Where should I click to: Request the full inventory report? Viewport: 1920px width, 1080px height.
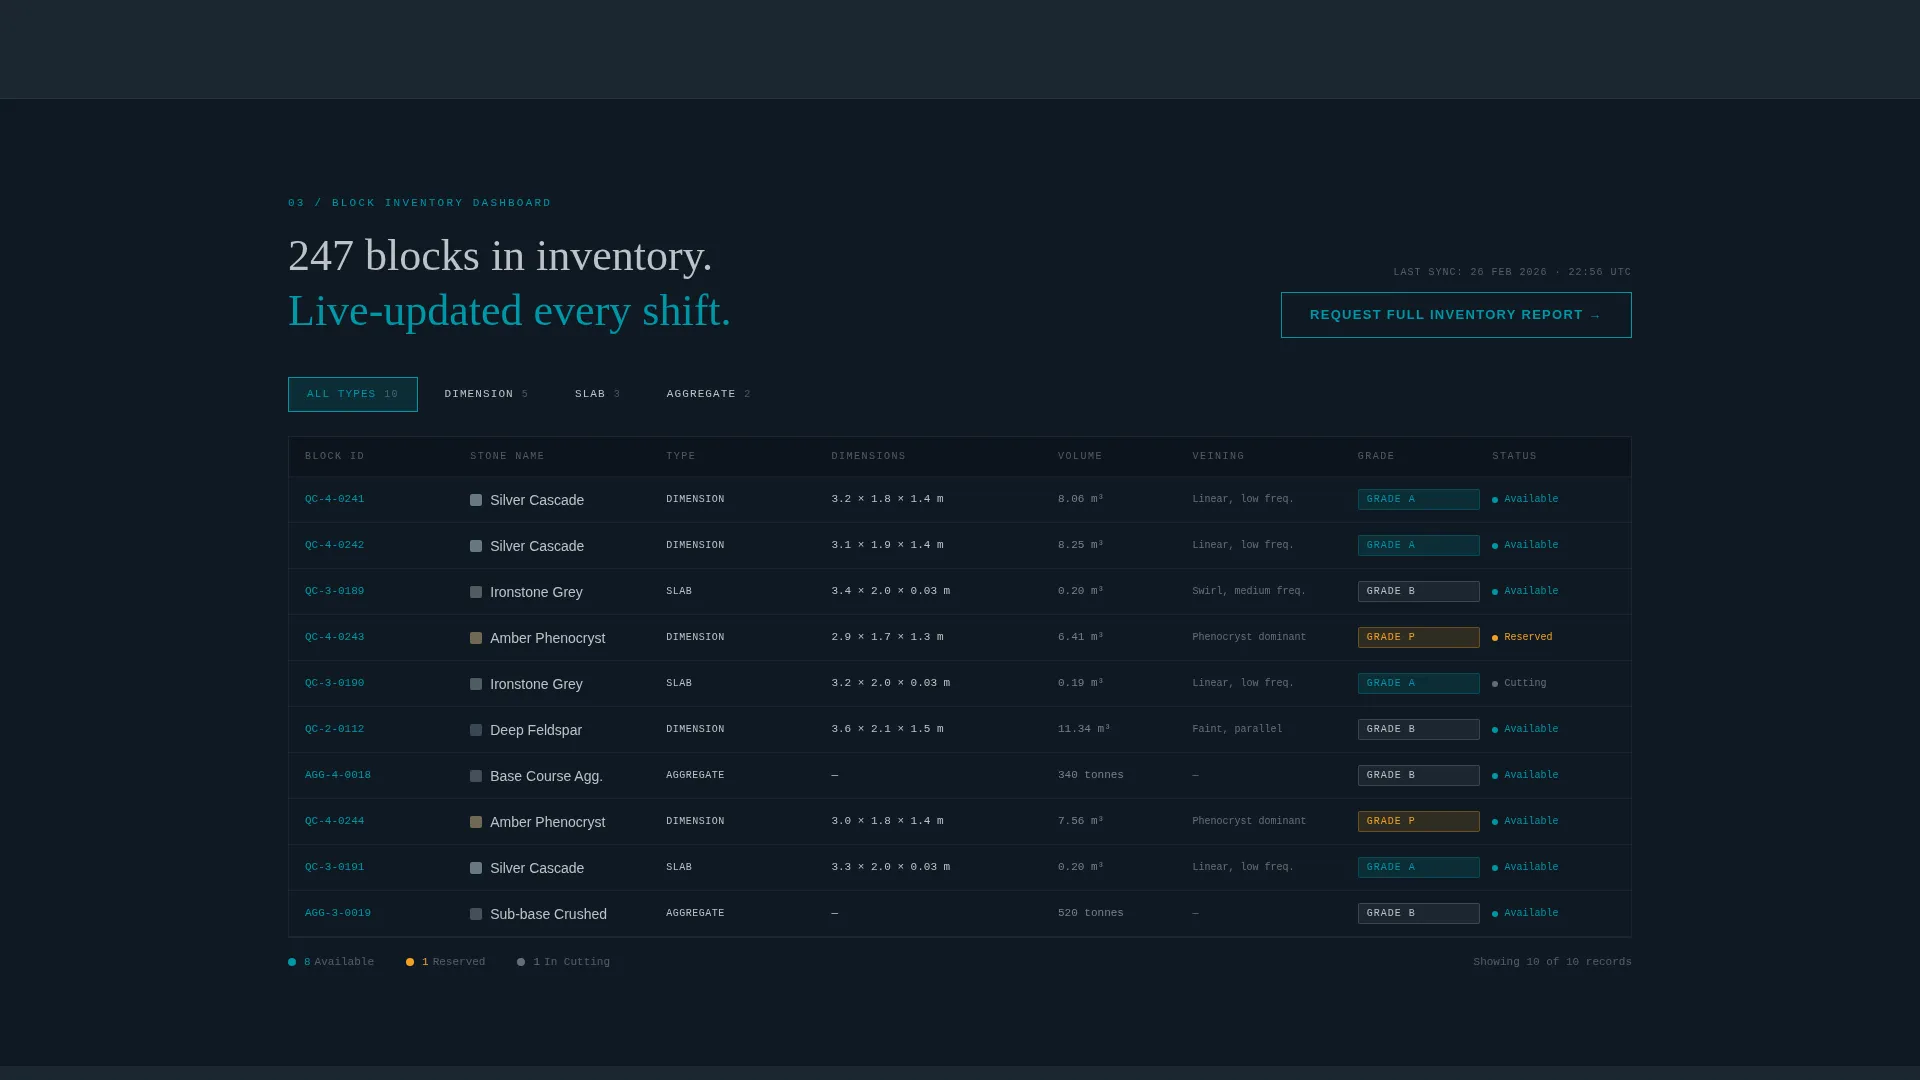coord(1456,315)
